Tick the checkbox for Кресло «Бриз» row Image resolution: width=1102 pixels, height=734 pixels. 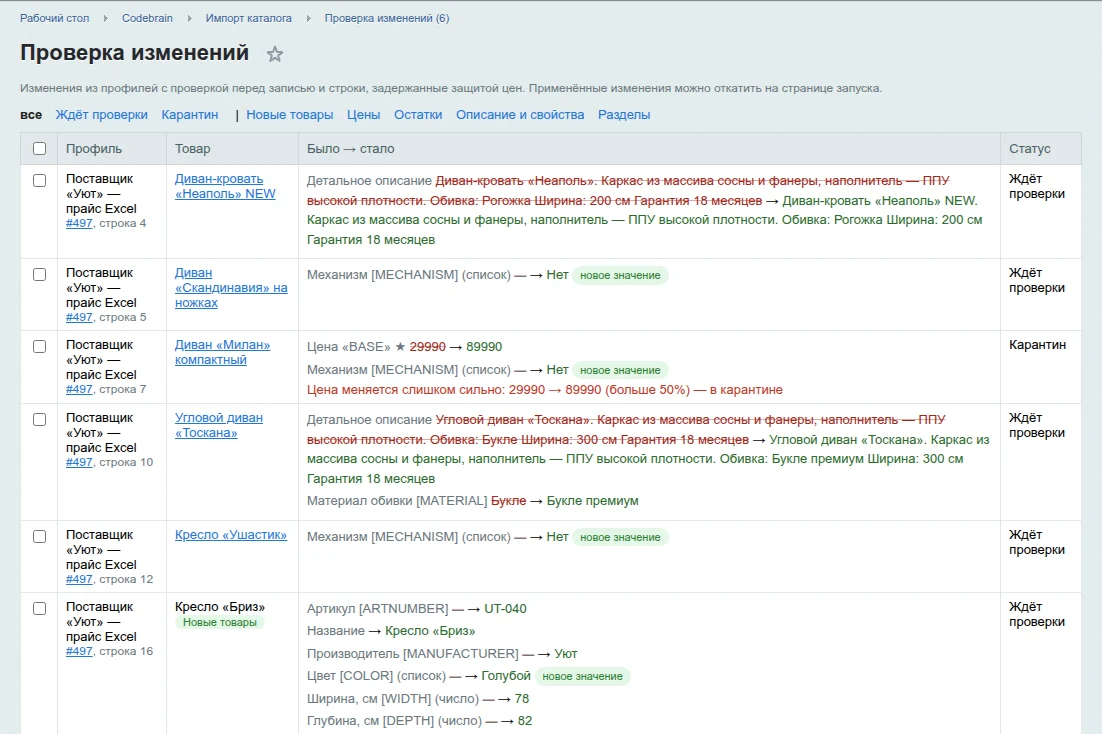click(x=39, y=608)
